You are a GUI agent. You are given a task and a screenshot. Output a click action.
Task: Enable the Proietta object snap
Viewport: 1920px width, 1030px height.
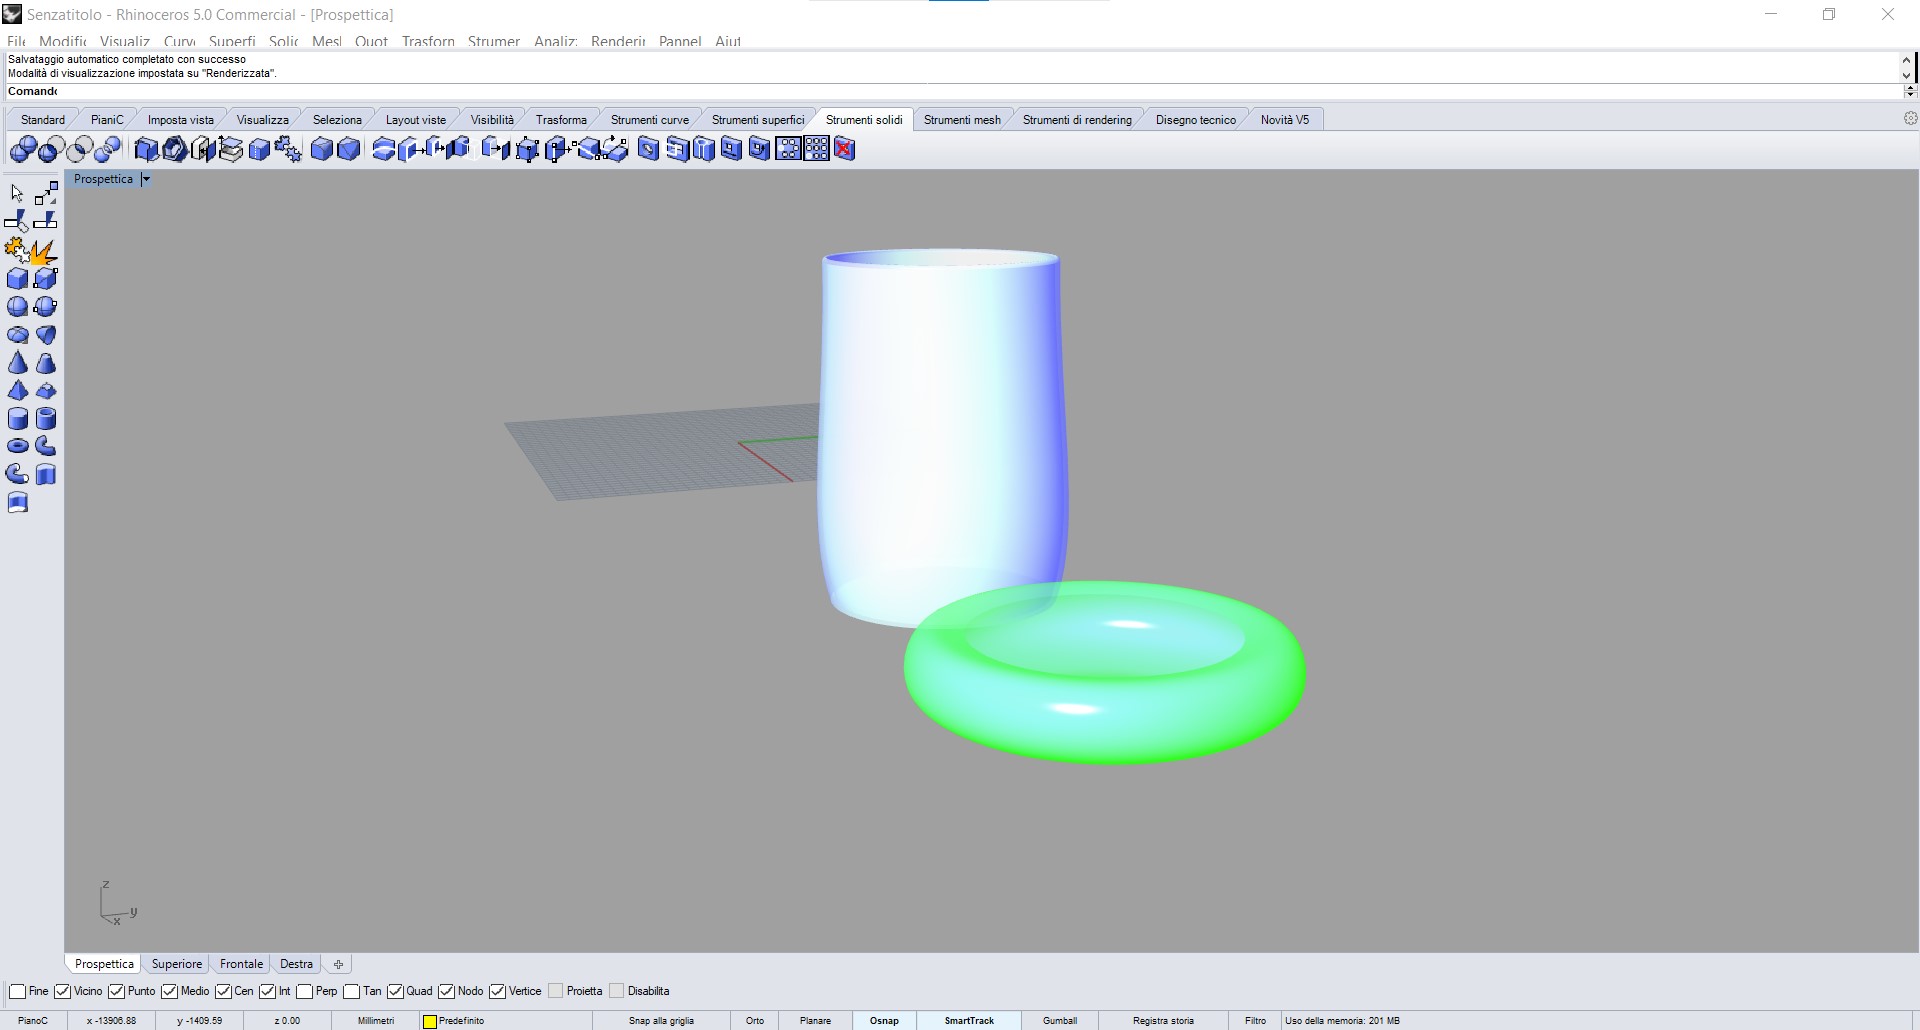(556, 991)
